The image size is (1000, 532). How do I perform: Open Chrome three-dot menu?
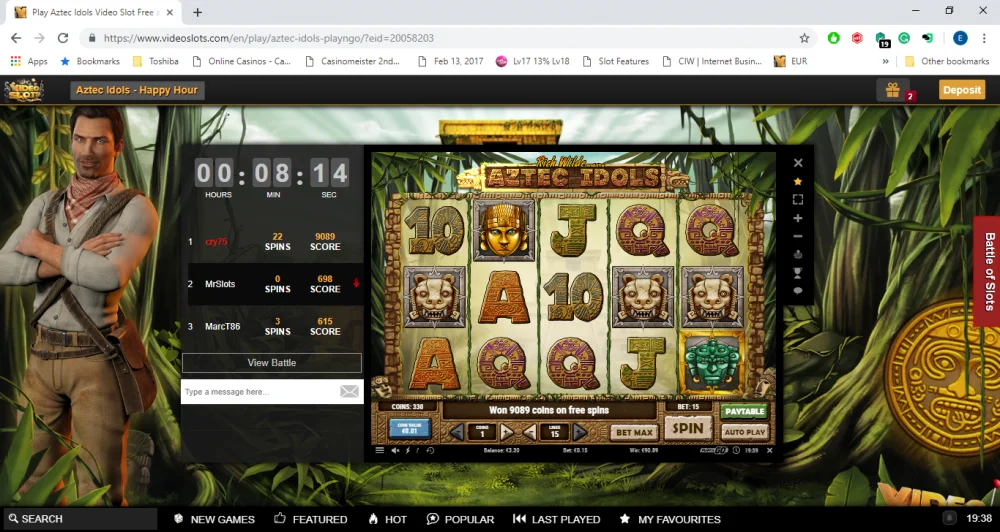tap(984, 38)
